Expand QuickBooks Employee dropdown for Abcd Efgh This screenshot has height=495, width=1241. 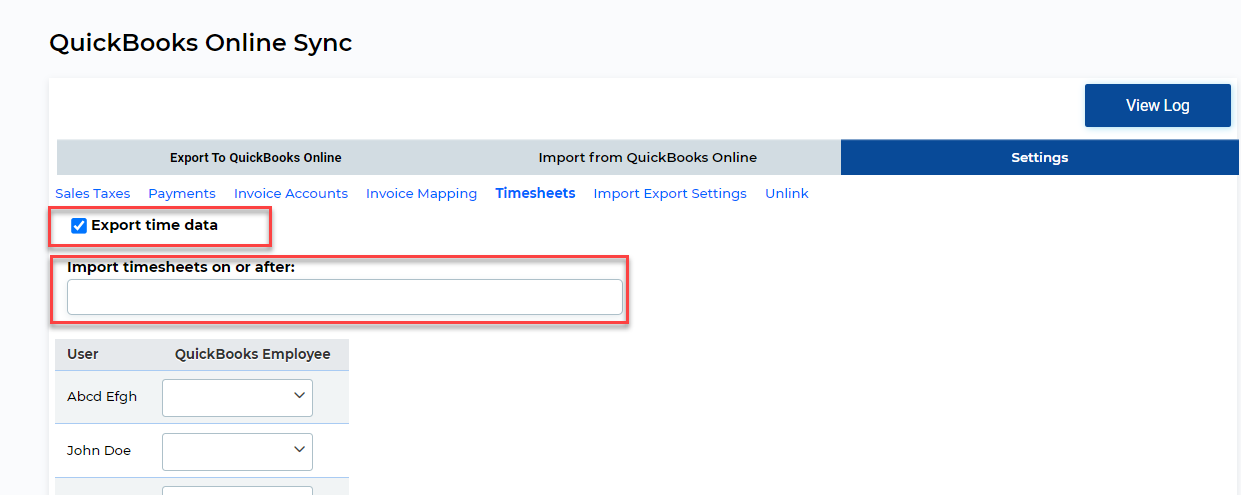tap(237, 397)
